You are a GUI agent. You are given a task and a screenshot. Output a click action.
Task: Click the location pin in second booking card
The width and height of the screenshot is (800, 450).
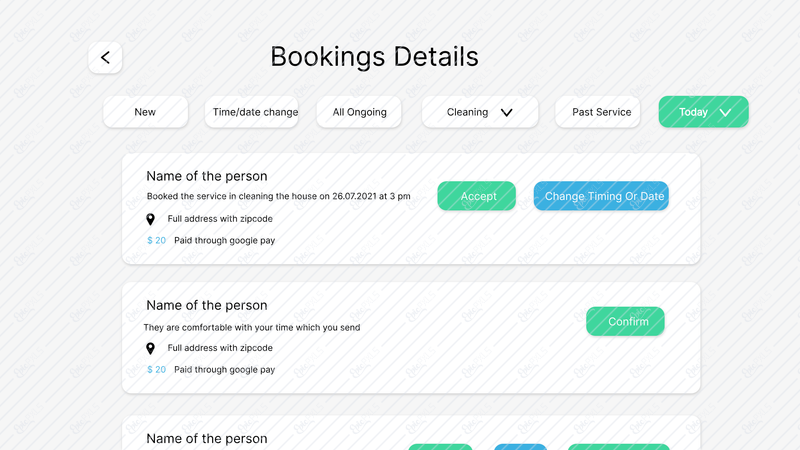(x=151, y=348)
